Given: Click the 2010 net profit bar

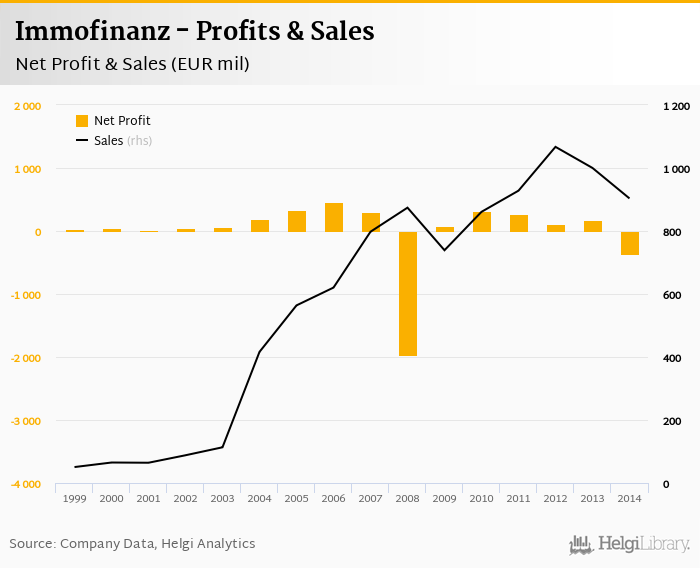Looking at the screenshot, I should [482, 221].
